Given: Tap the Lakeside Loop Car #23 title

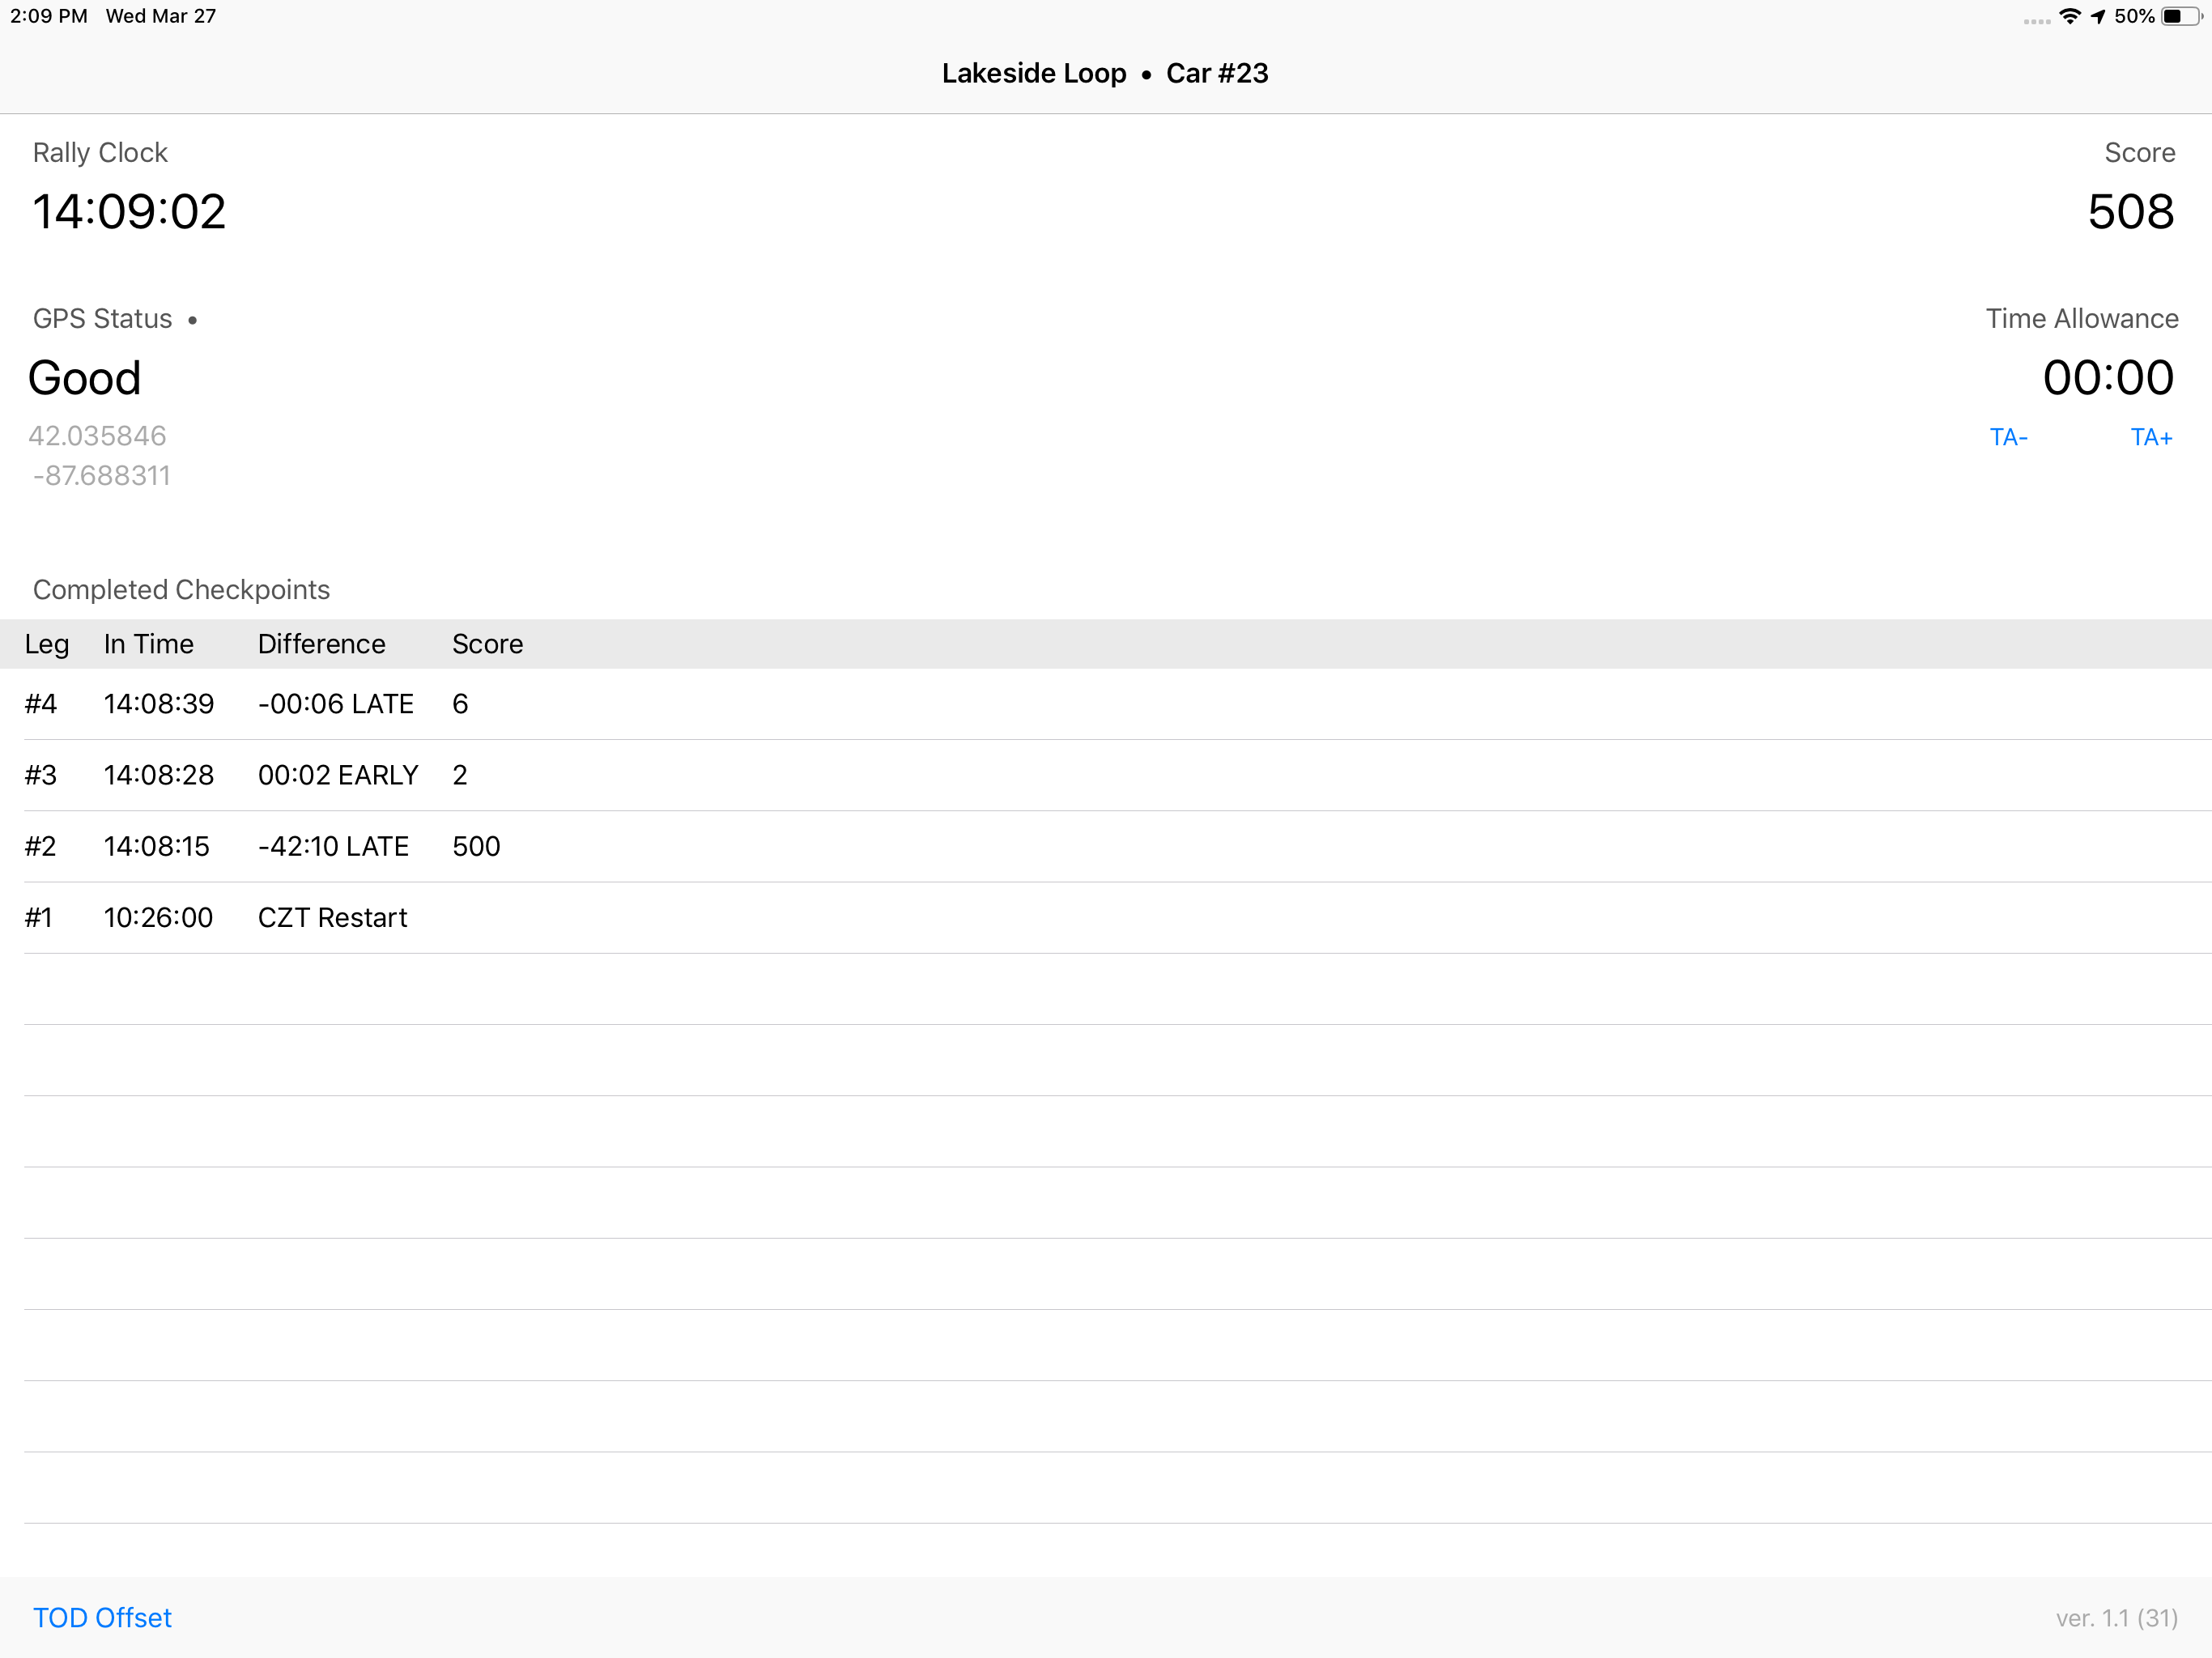Looking at the screenshot, I should [1104, 73].
